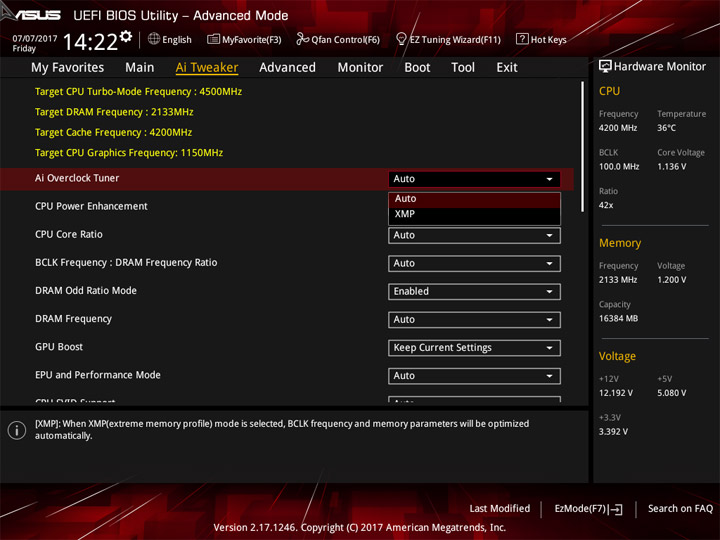The height and width of the screenshot is (540, 720).
Task: Select the CPU Core Ratio label
Action: [x=69, y=234]
